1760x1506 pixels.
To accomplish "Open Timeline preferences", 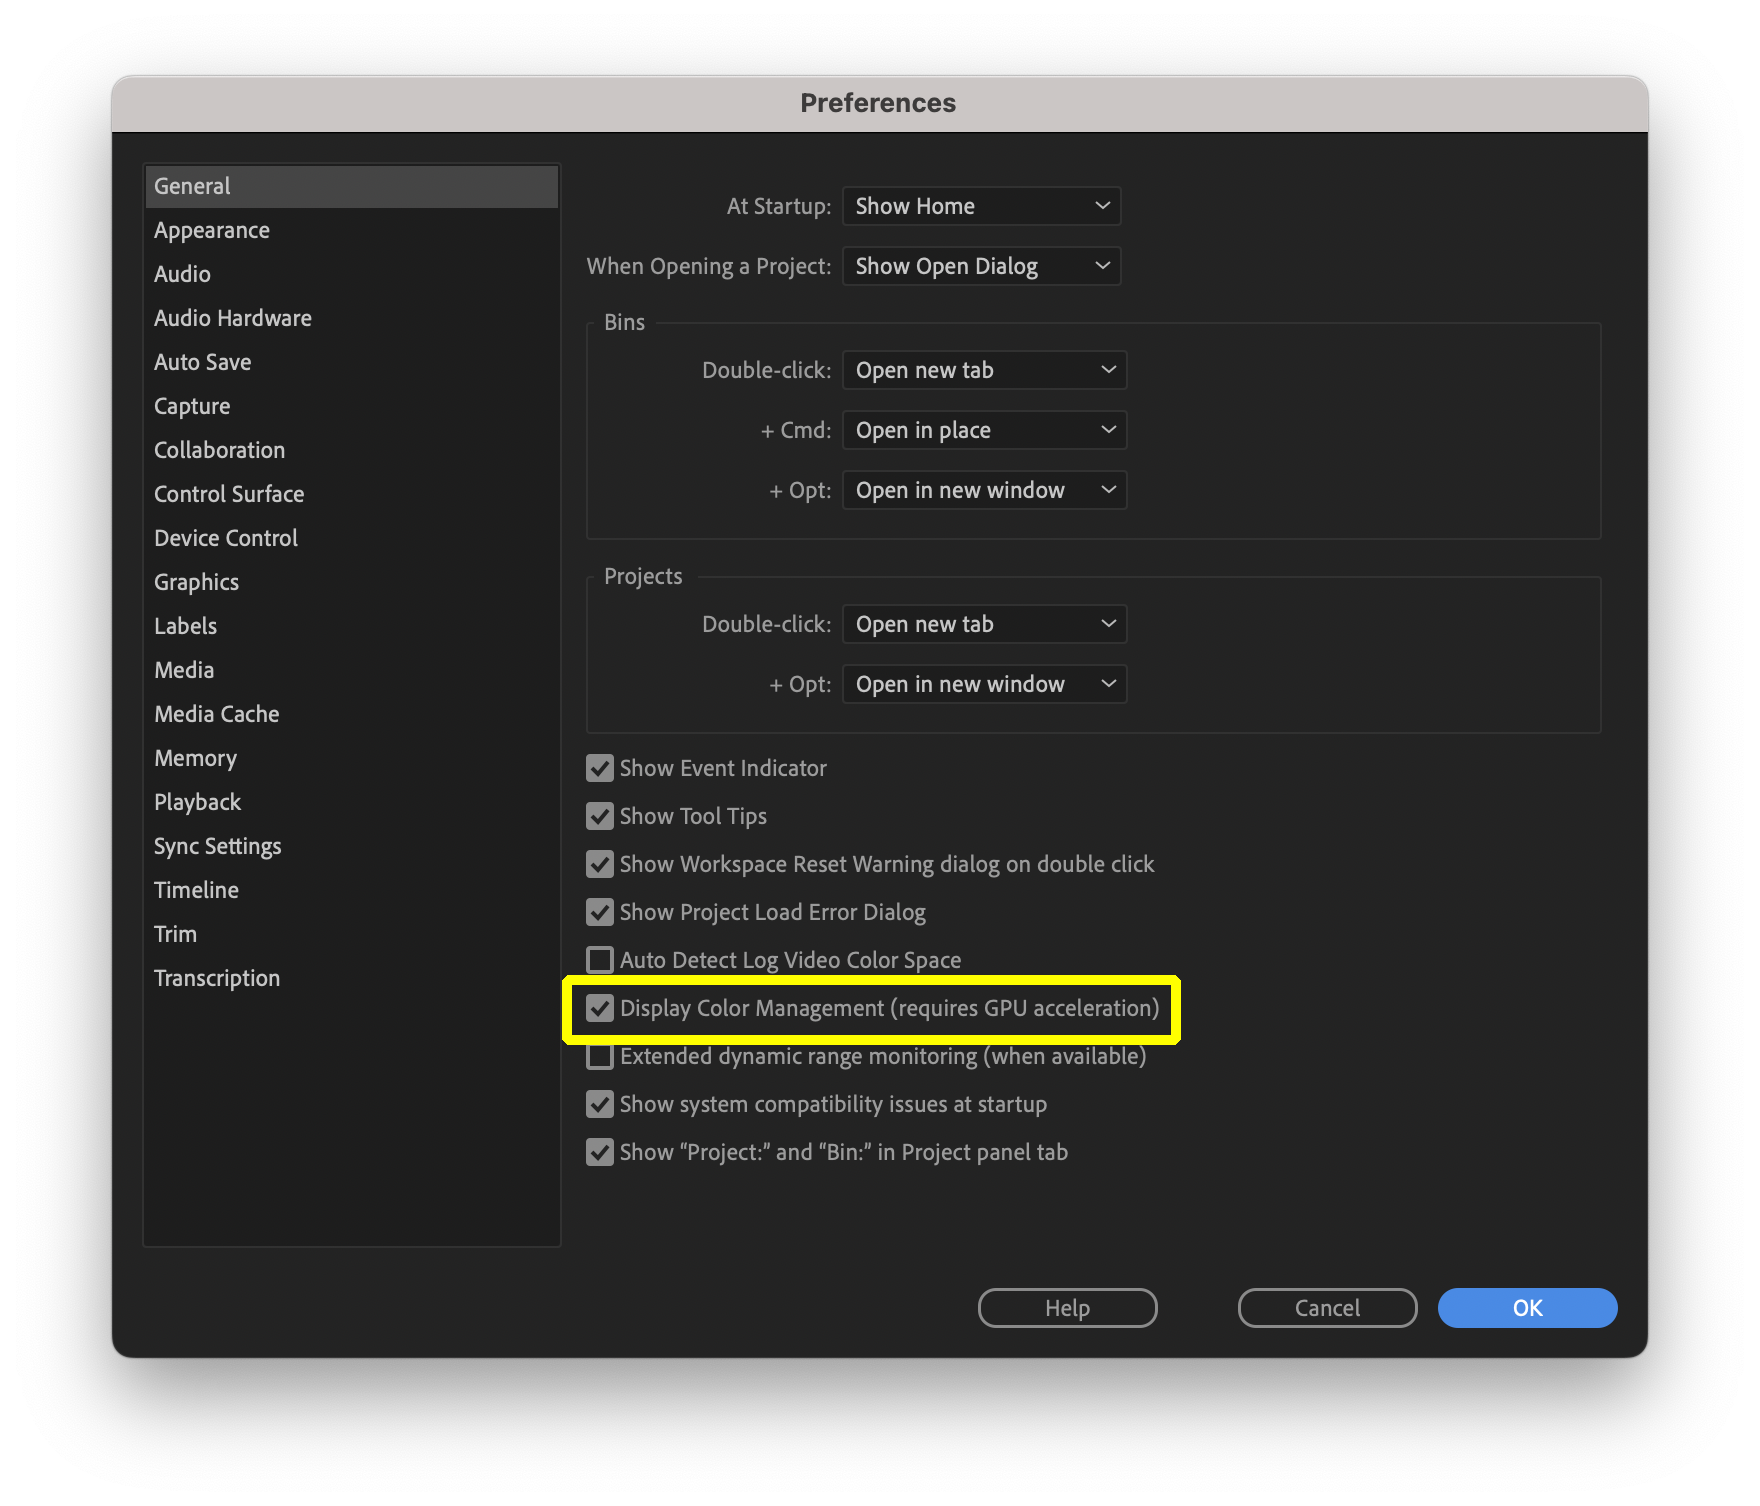I will click(351, 890).
